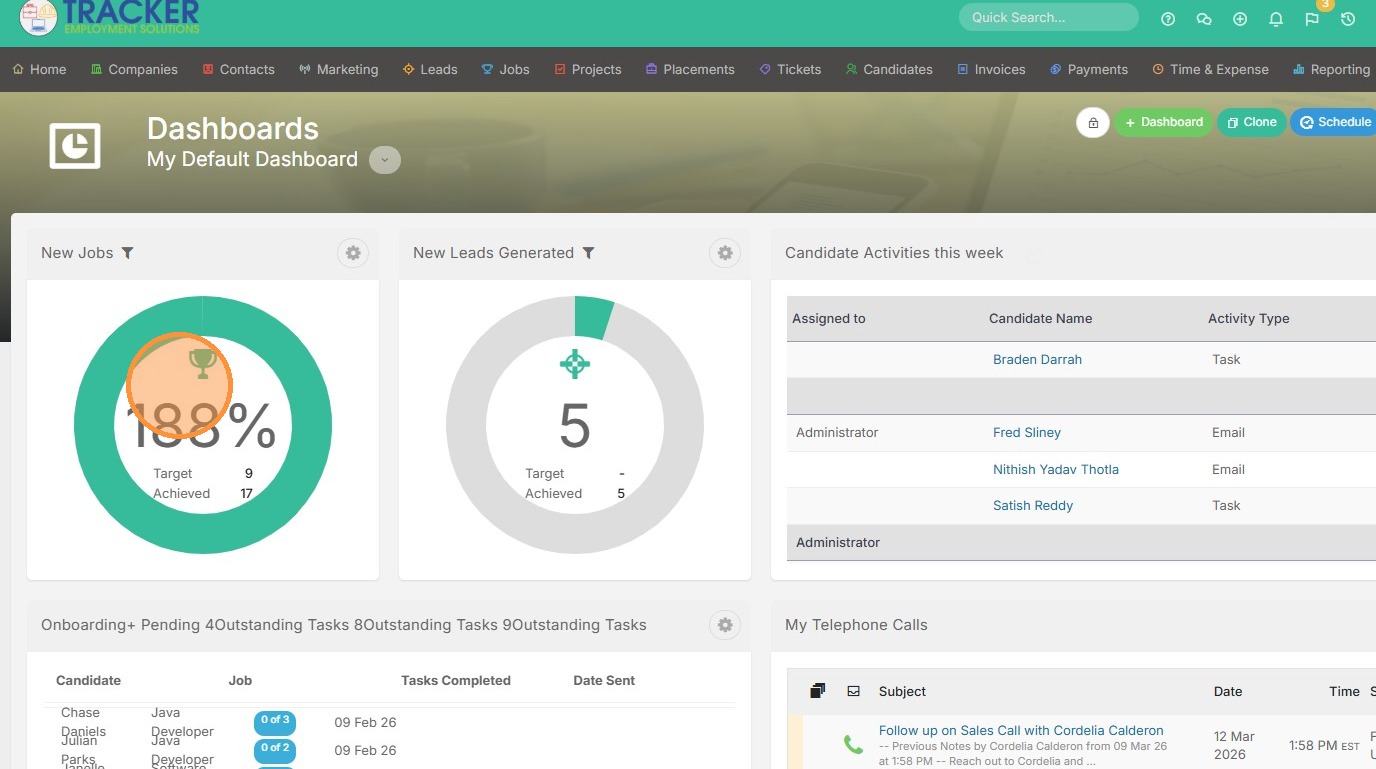
Task: Expand the My Default Dashboard dropdown
Action: pos(385,160)
